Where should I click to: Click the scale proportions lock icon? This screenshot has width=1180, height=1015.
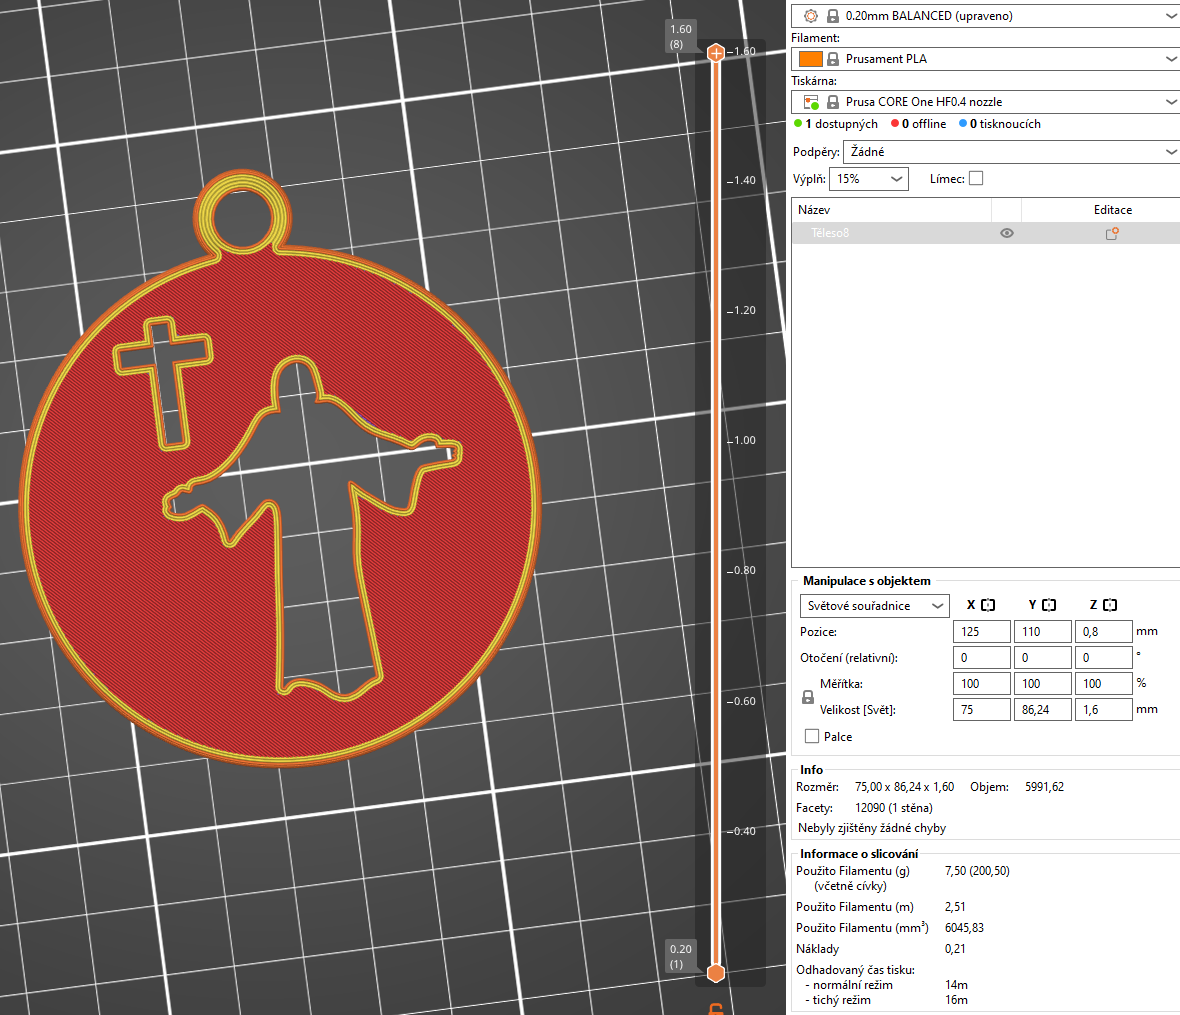point(808,697)
